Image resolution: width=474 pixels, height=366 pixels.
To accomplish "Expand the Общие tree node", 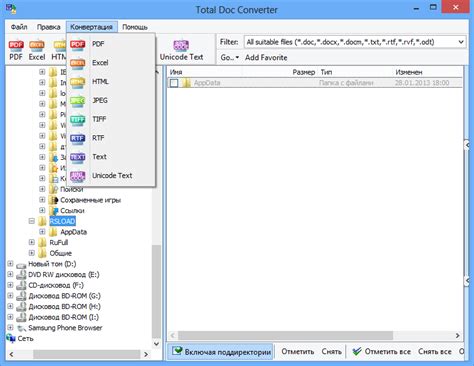I will click(32, 253).
